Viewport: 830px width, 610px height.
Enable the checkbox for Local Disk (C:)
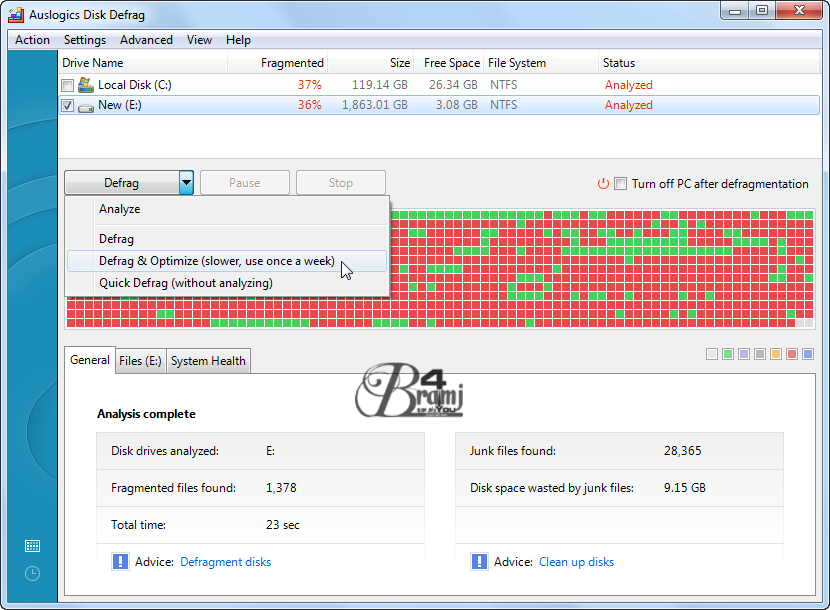tap(66, 85)
